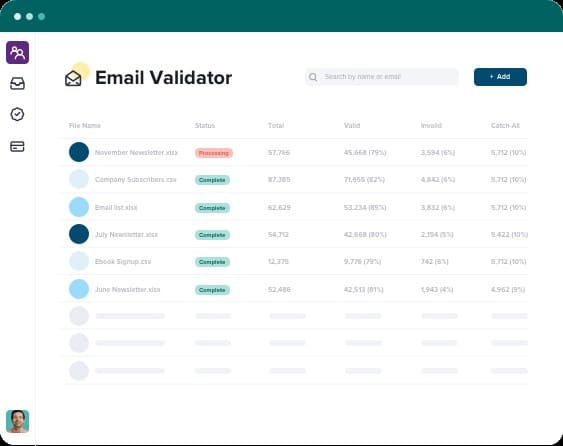The height and width of the screenshot is (446, 563).
Task: Click Complete badge for Ebook Signup.csv
Action: pyautogui.click(x=212, y=262)
